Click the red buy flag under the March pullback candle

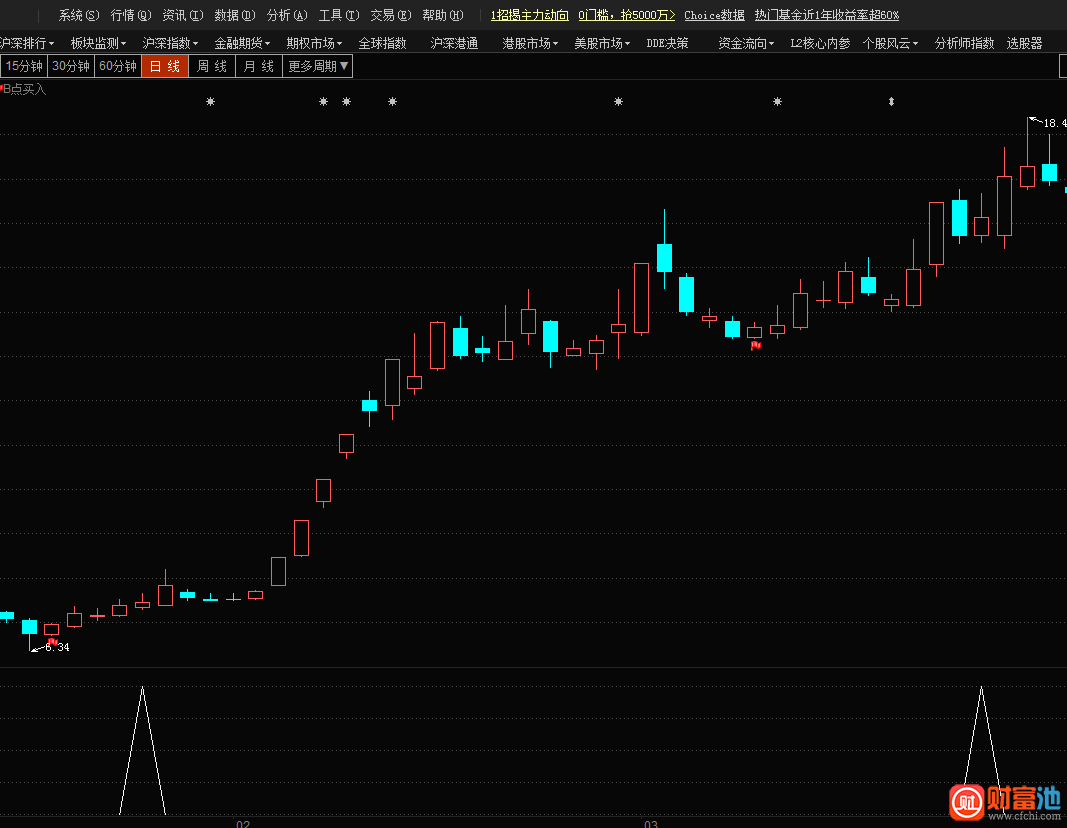click(756, 345)
